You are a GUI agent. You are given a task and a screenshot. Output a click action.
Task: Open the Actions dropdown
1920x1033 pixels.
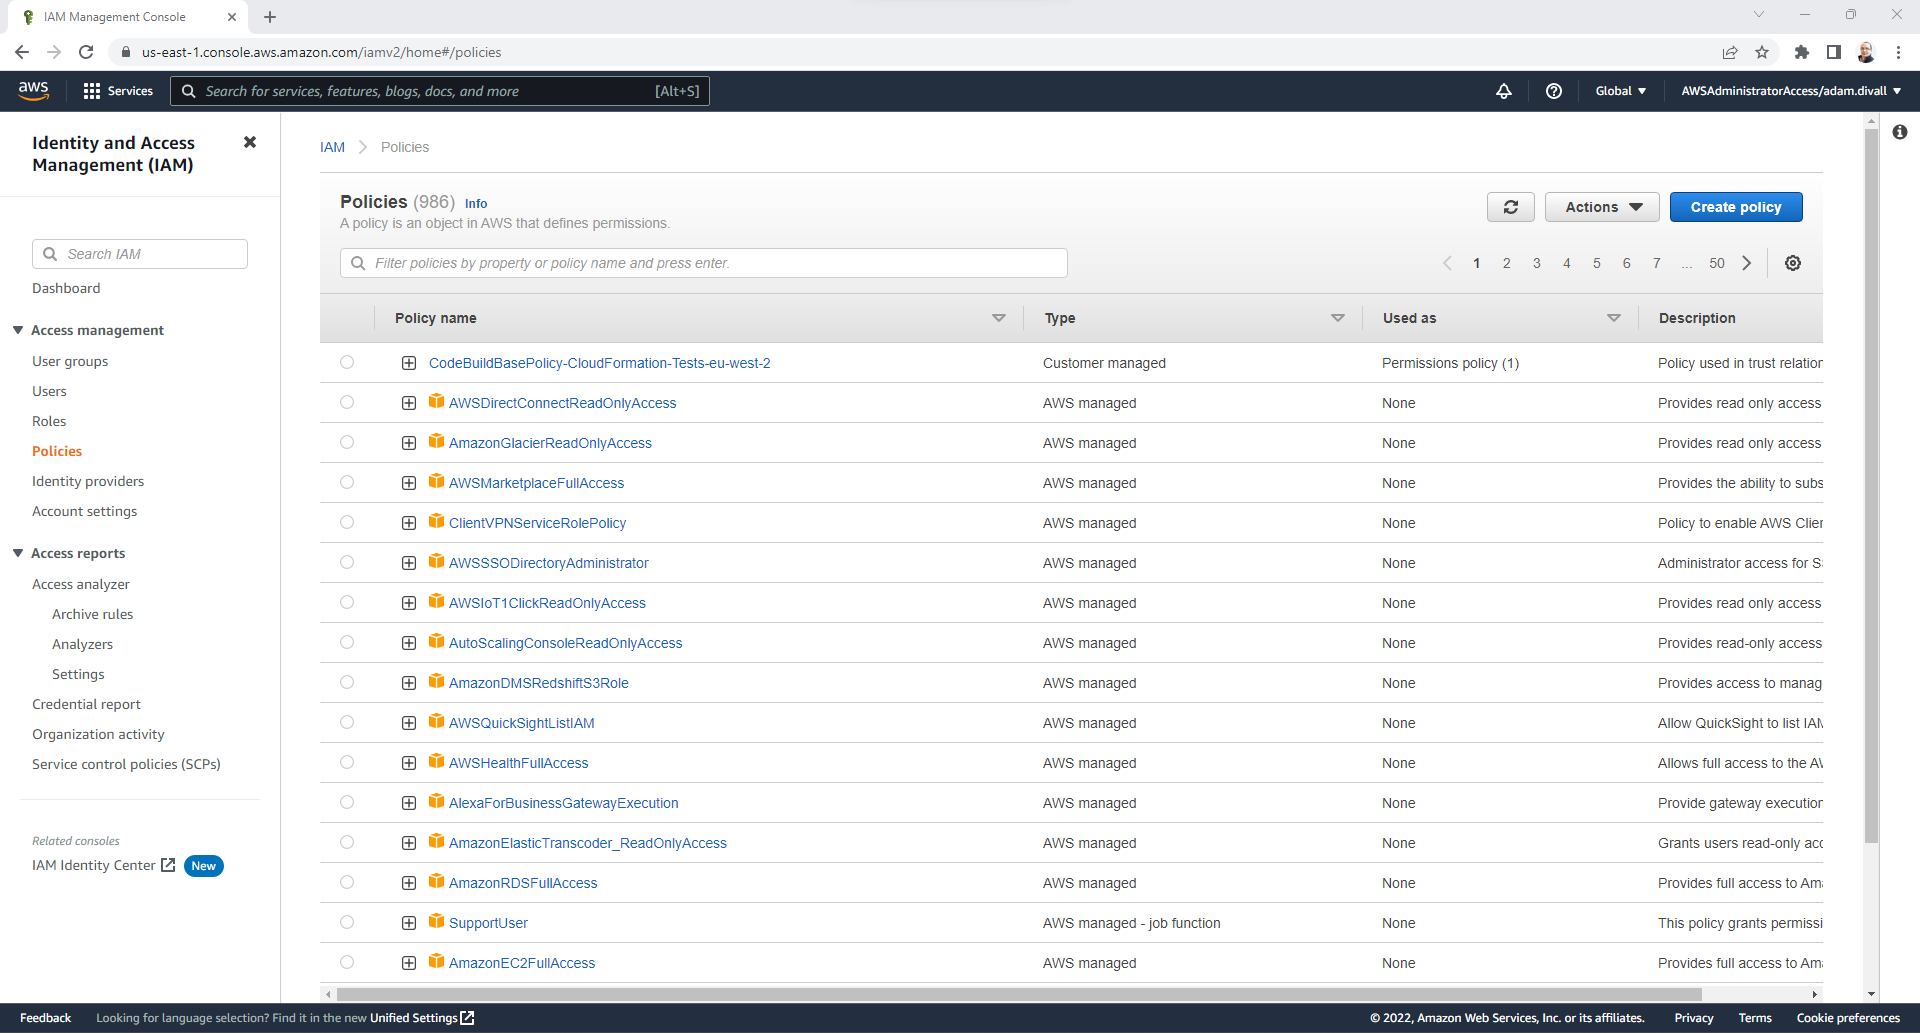pyautogui.click(x=1601, y=207)
